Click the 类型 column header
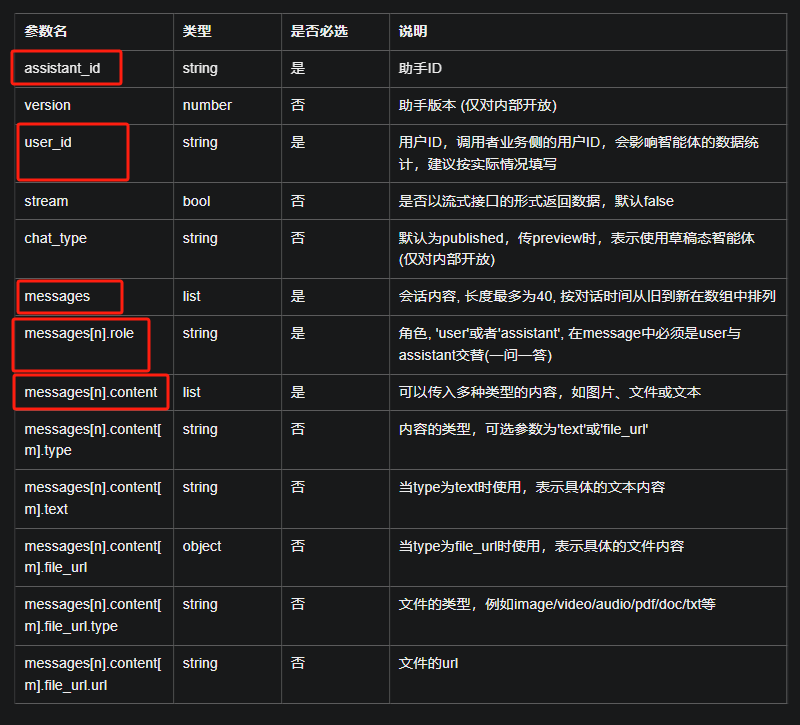The width and height of the screenshot is (800, 725). pyautogui.click(x=197, y=31)
